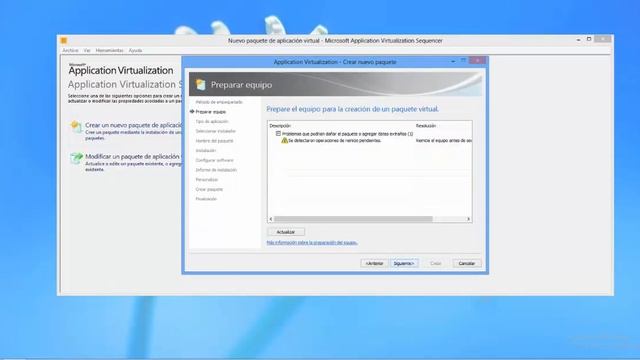
Task: Click the 'Descripción' column header
Action: click(280, 126)
